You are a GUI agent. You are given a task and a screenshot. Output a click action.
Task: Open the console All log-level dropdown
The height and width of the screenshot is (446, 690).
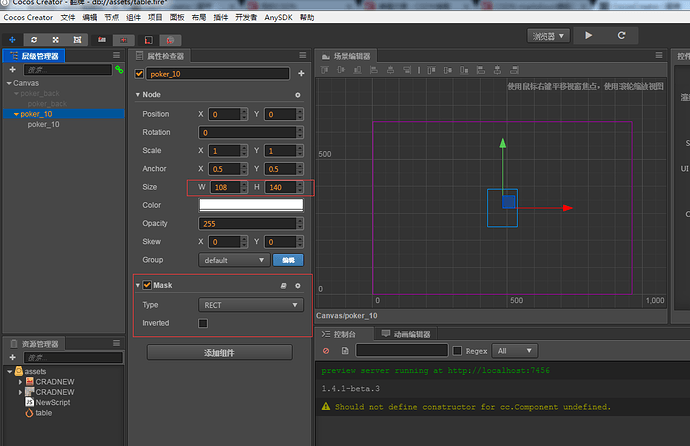coord(515,351)
